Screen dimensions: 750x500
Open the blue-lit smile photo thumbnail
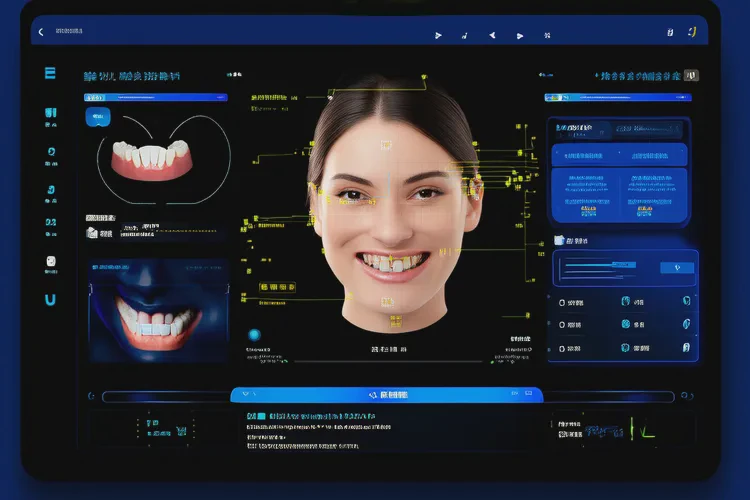[x=158, y=310]
